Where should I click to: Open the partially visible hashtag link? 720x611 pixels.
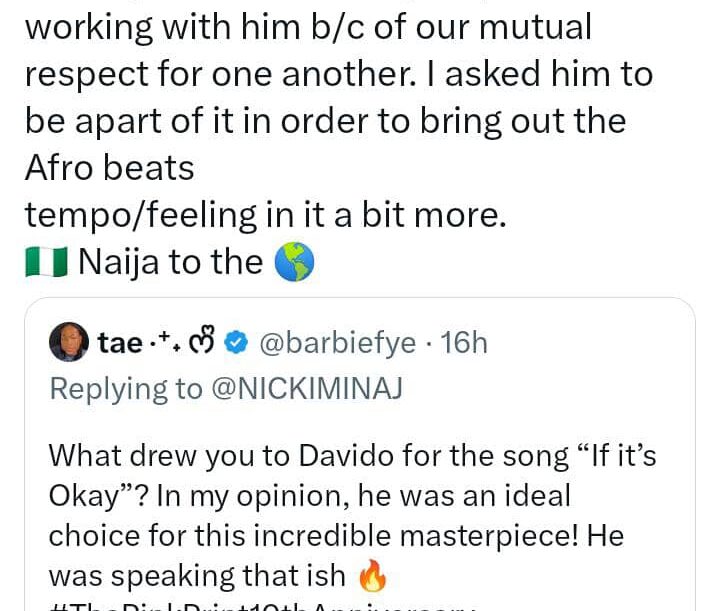pos(270,606)
